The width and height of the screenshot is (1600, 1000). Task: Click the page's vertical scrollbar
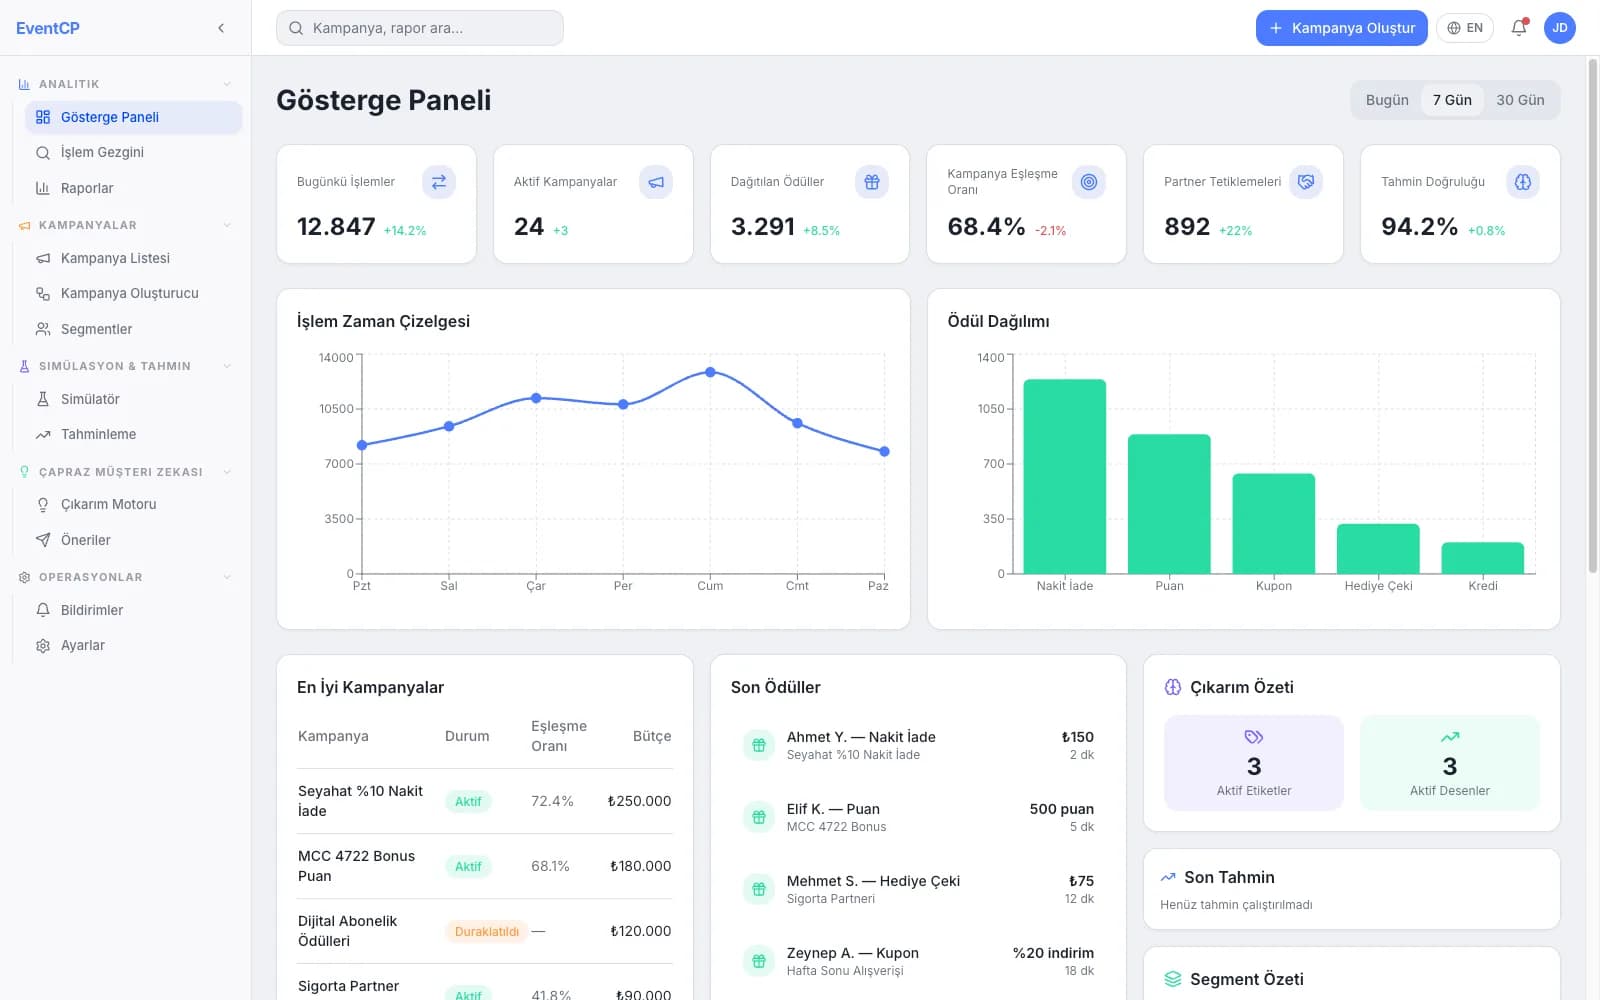[x=1593, y=315]
